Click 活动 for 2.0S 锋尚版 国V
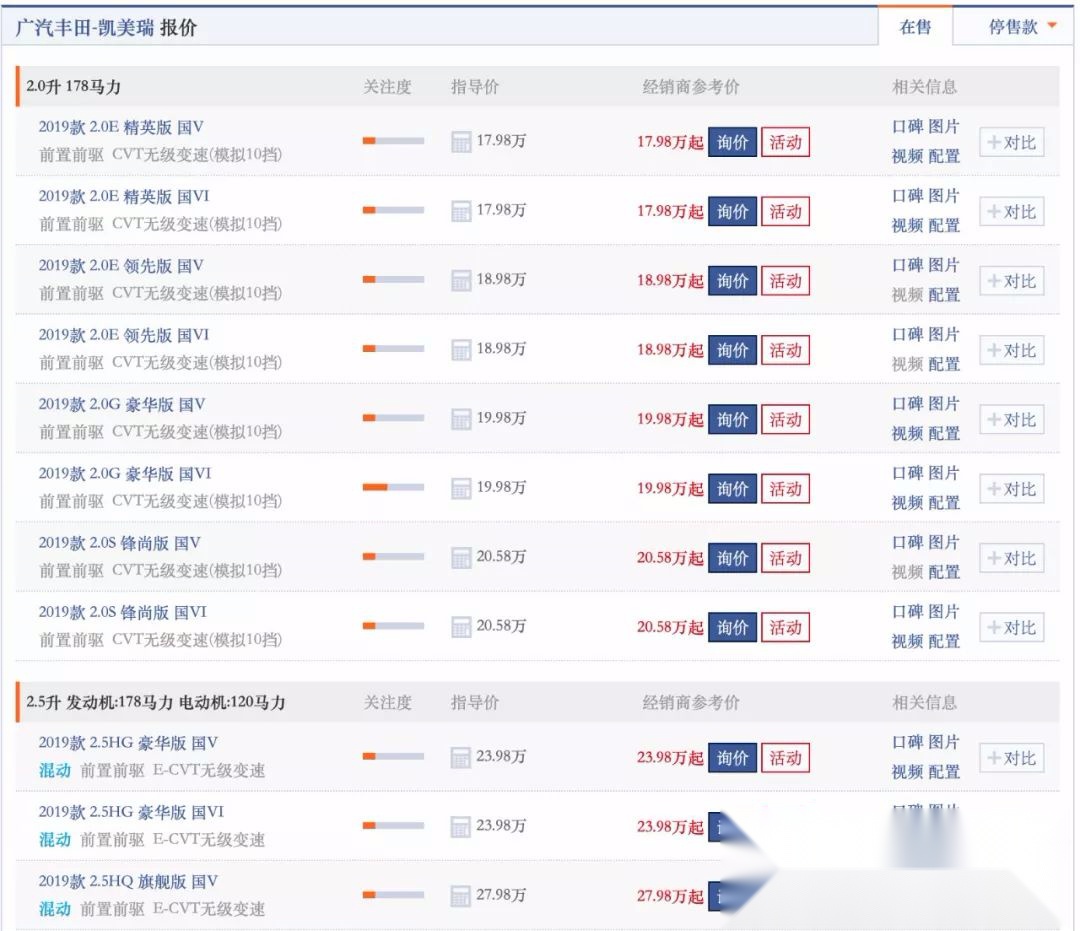 click(785, 558)
